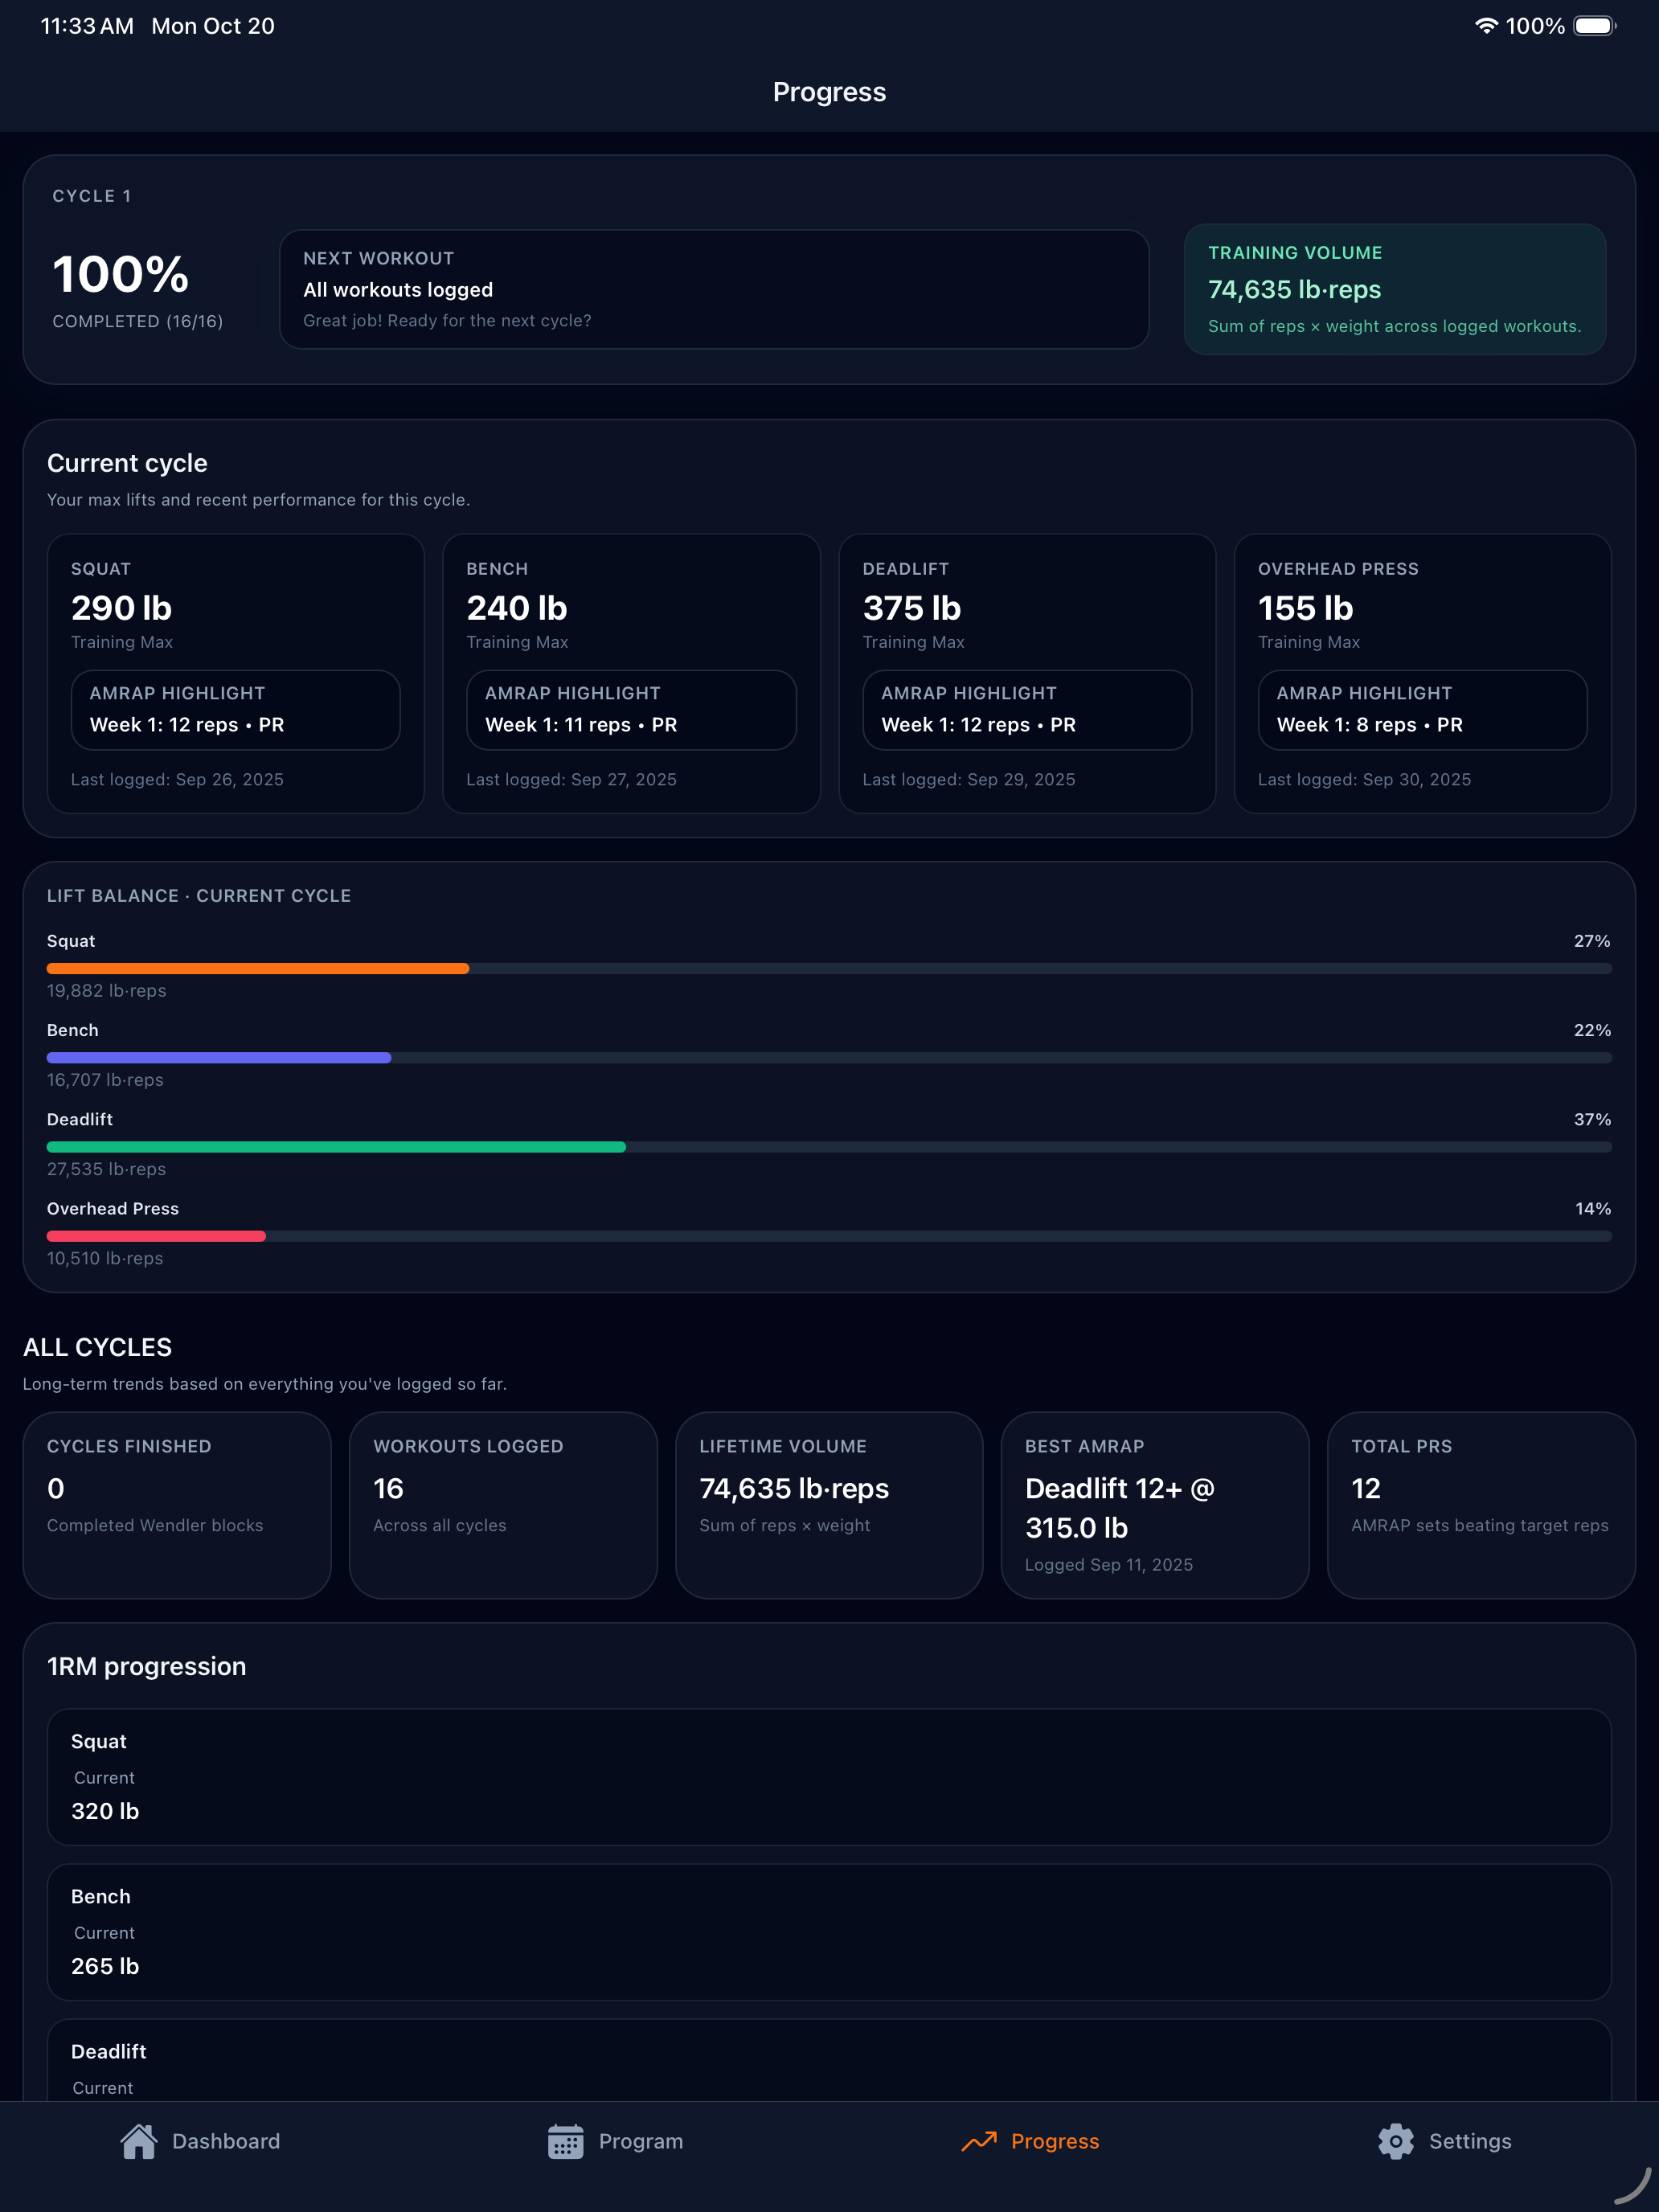Tap the Wi-Fi status icon
Viewport: 1659px width, 2212px height.
(1486, 26)
